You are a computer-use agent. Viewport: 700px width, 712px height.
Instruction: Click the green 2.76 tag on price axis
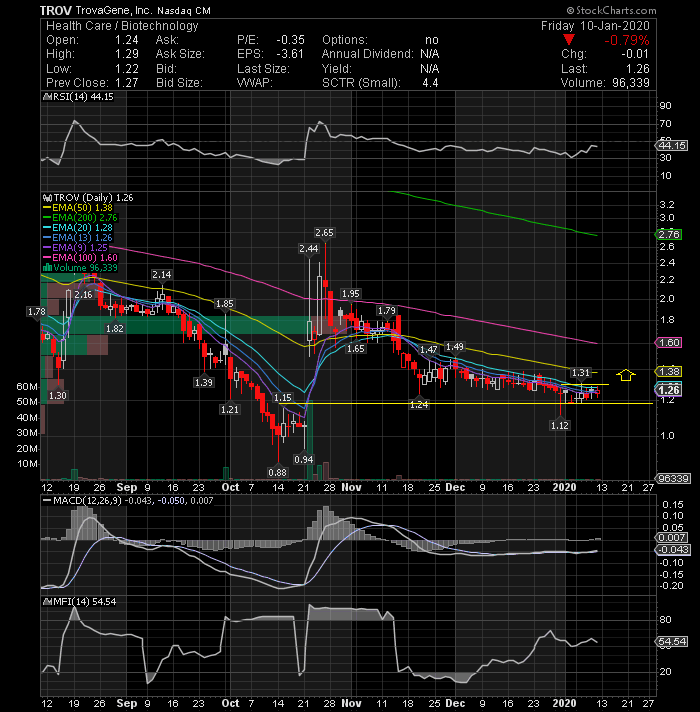pyautogui.click(x=668, y=235)
